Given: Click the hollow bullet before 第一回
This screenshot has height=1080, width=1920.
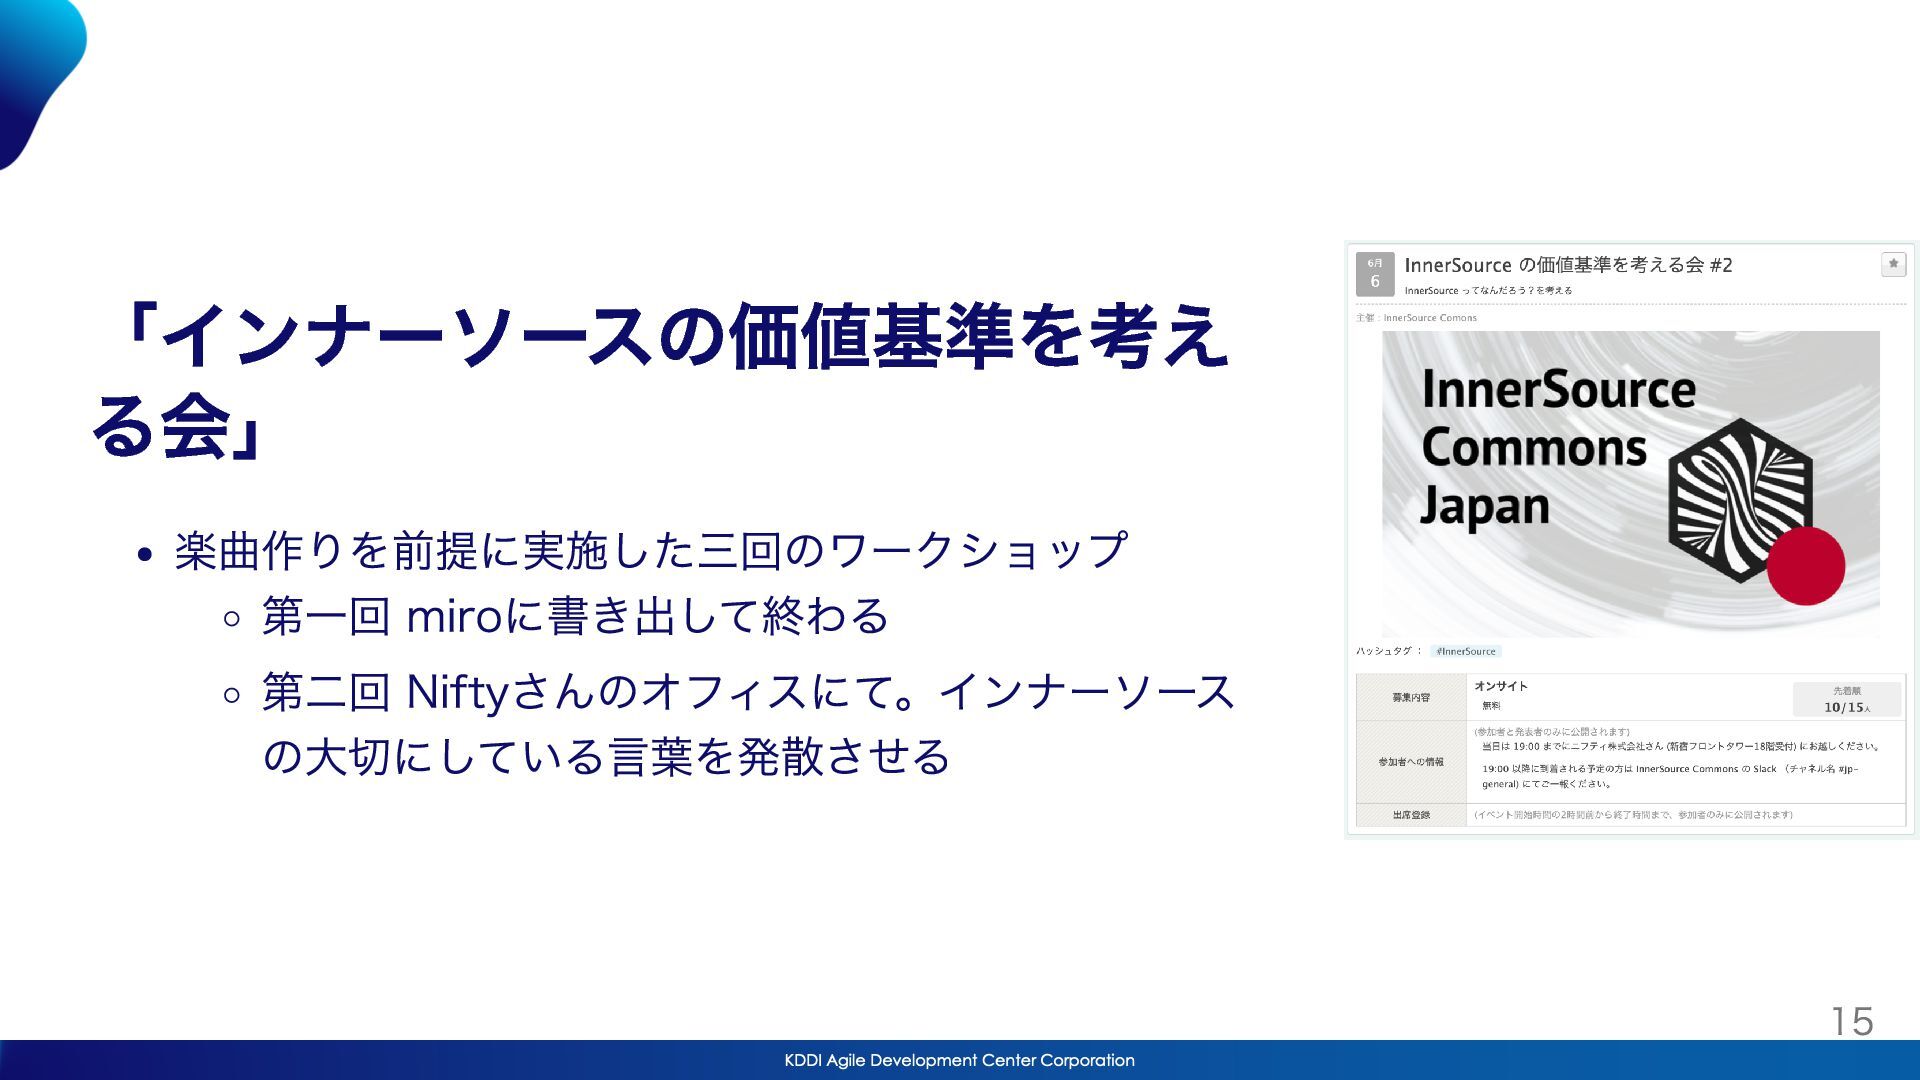Looking at the screenshot, I should point(232,619).
